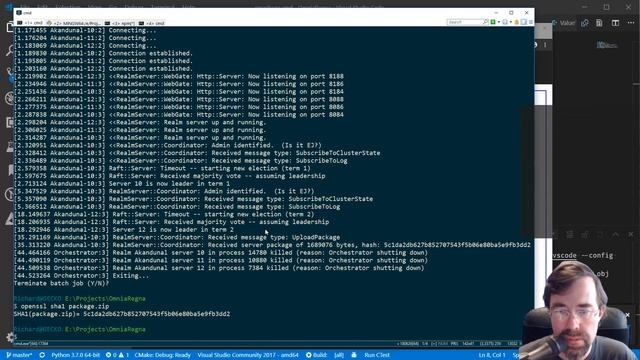The width and height of the screenshot is (640, 360).
Task: Change the [all] build target
Action: click(x=339, y=355)
